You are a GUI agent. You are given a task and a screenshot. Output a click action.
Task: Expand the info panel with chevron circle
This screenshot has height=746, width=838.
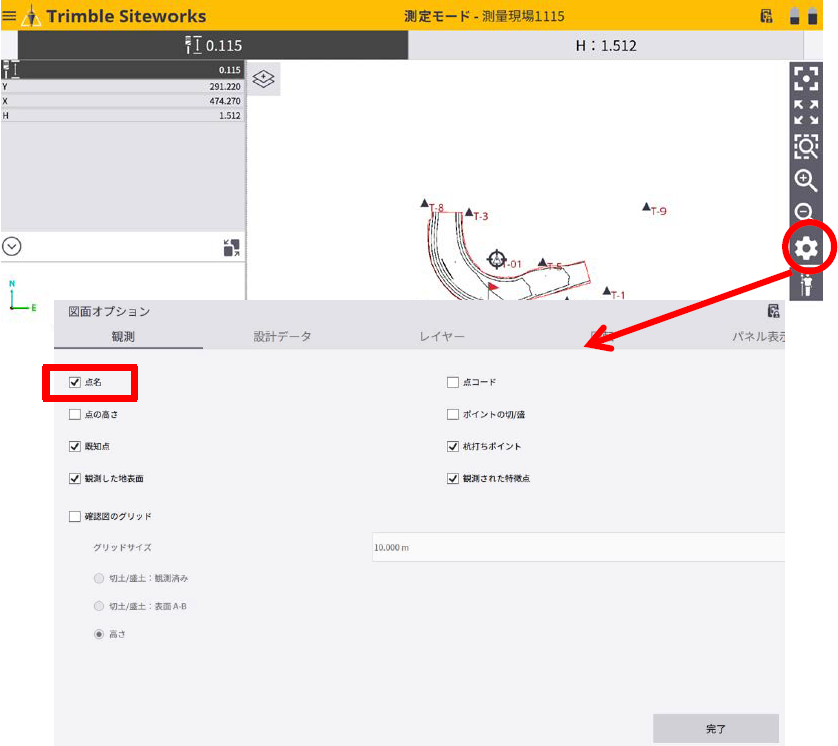13,246
